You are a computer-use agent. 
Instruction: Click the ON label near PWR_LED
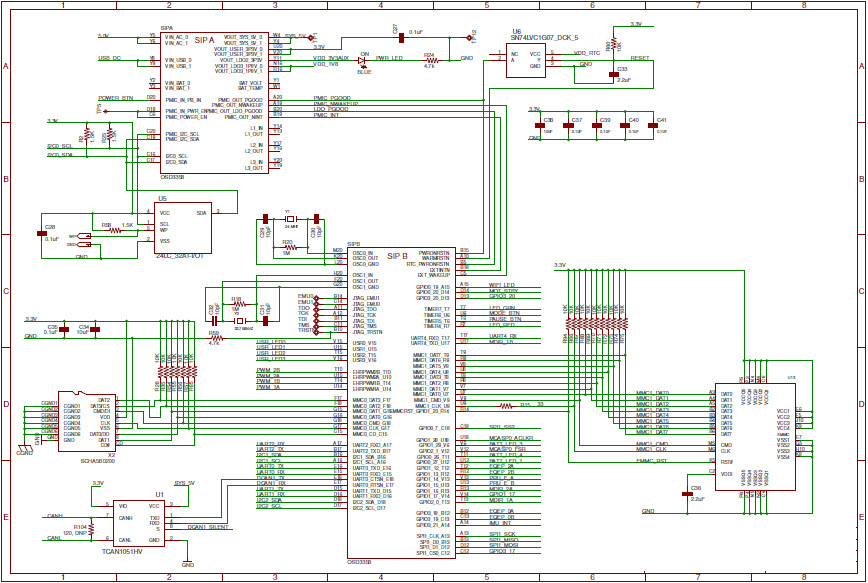[x=365, y=53]
